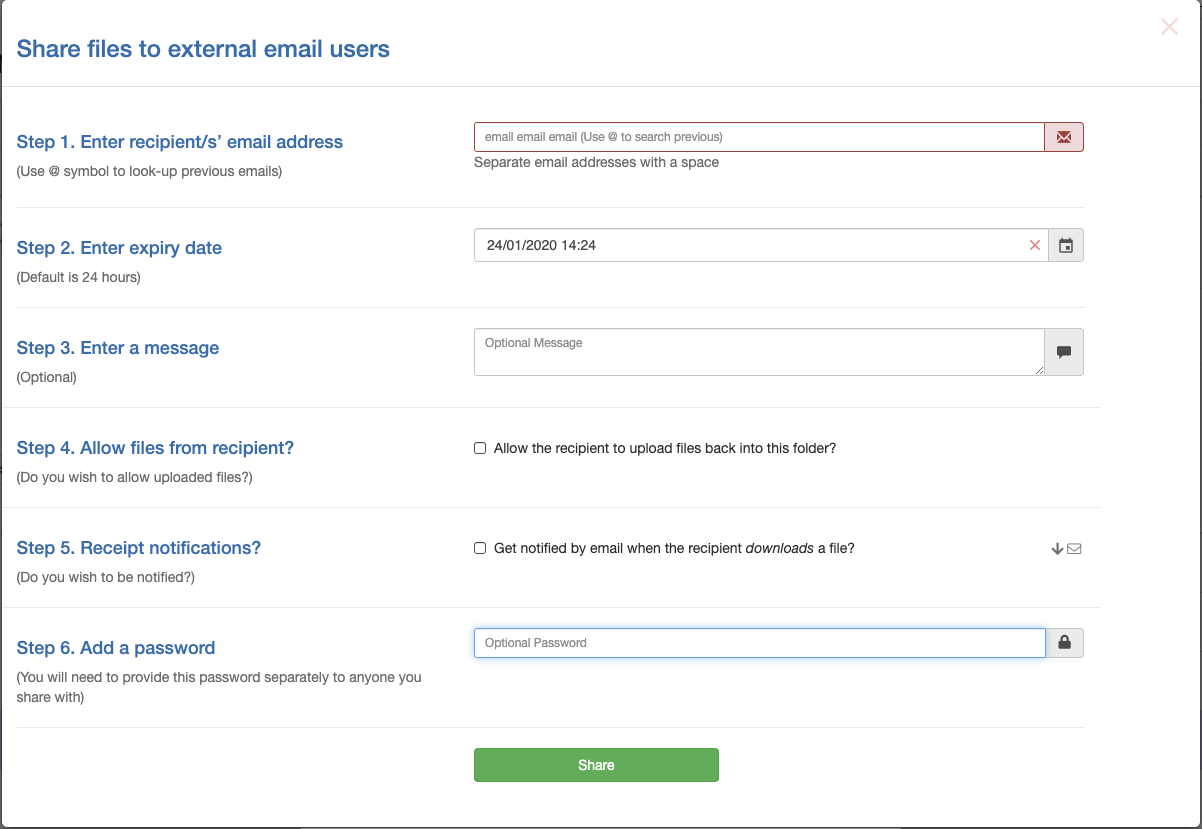
Task: Grab the message box resize handle
Action: (x=1039, y=370)
